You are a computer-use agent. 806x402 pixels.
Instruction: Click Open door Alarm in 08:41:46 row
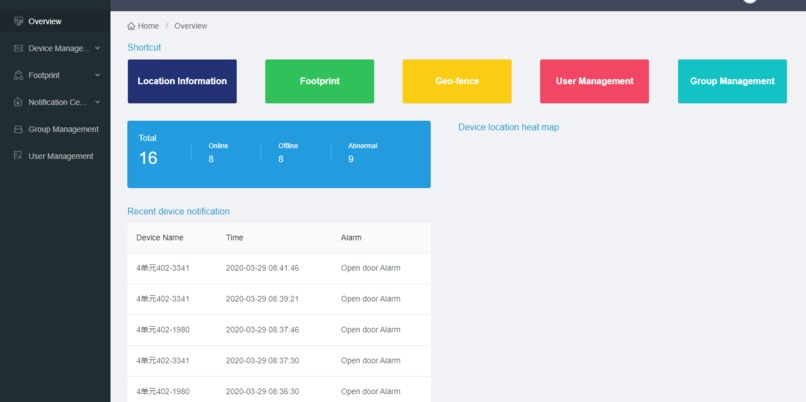pyautogui.click(x=370, y=268)
